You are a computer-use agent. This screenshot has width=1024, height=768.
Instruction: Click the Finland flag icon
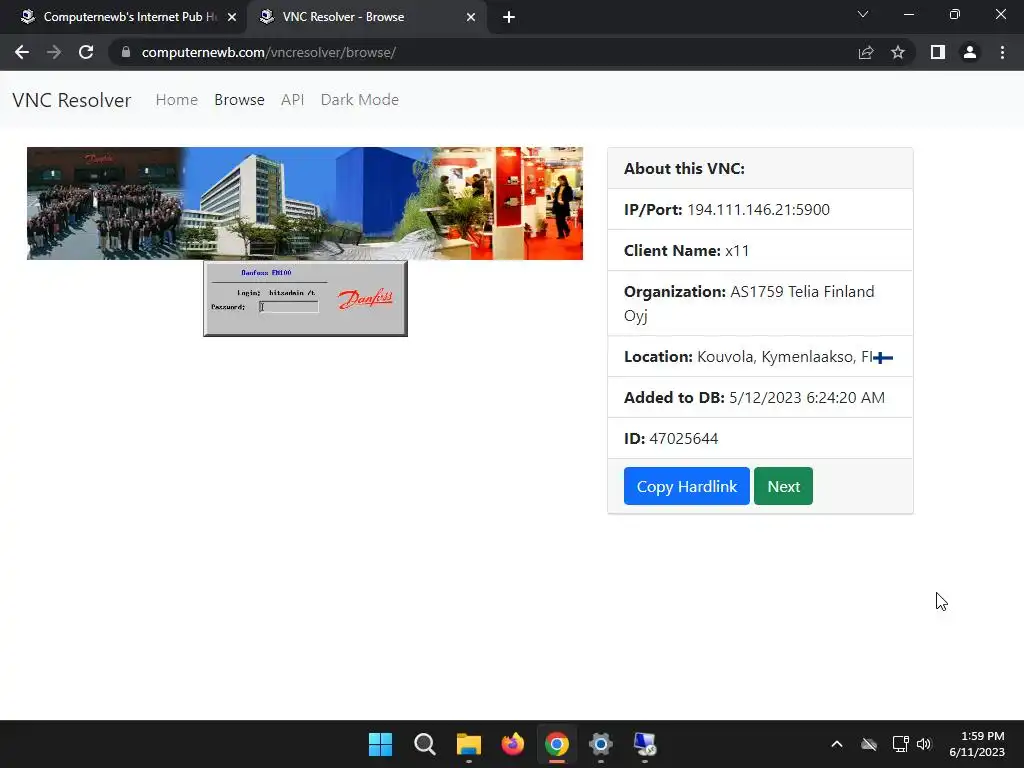[x=883, y=358]
